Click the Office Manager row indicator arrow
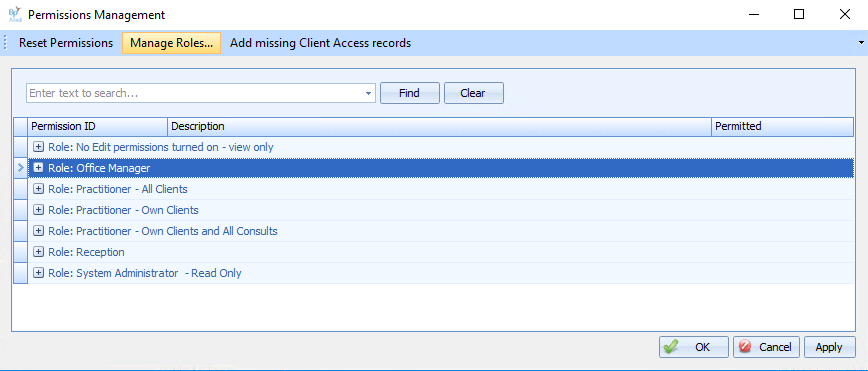 [x=21, y=168]
